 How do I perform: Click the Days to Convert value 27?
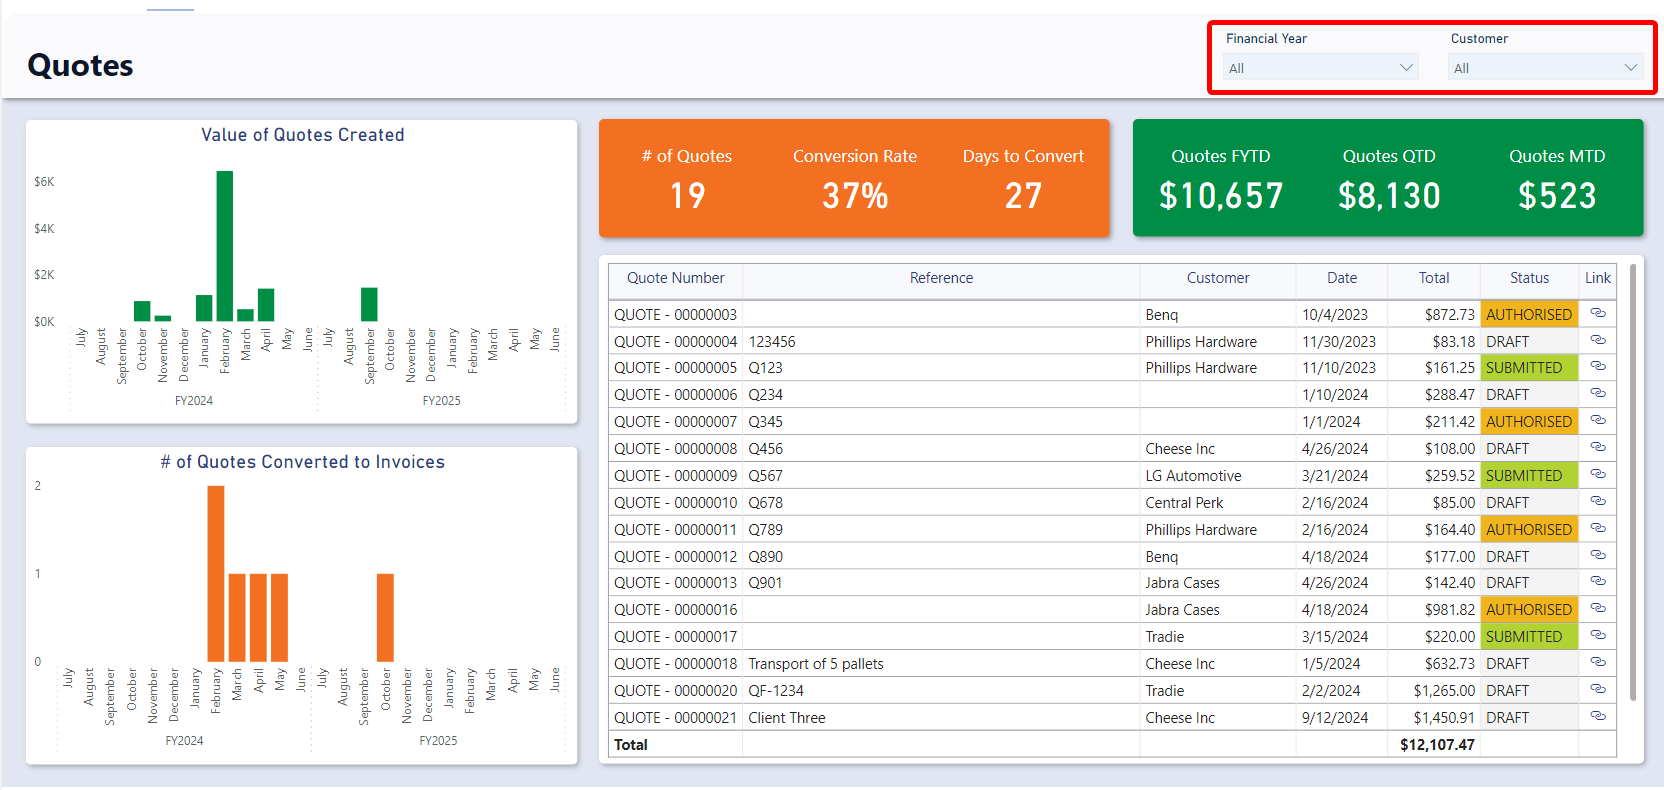pyautogui.click(x=1023, y=195)
